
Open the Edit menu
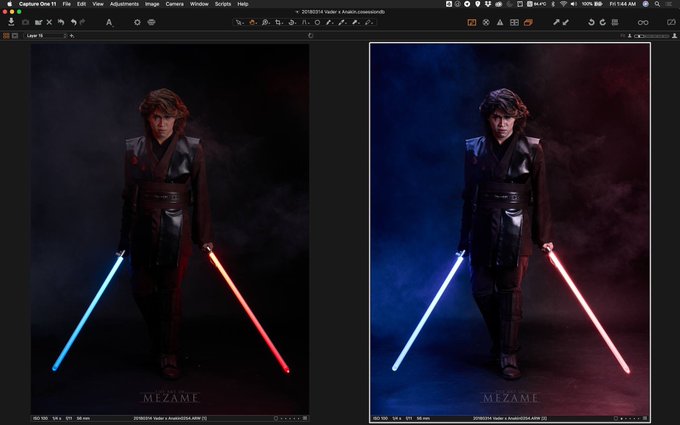click(82, 4)
